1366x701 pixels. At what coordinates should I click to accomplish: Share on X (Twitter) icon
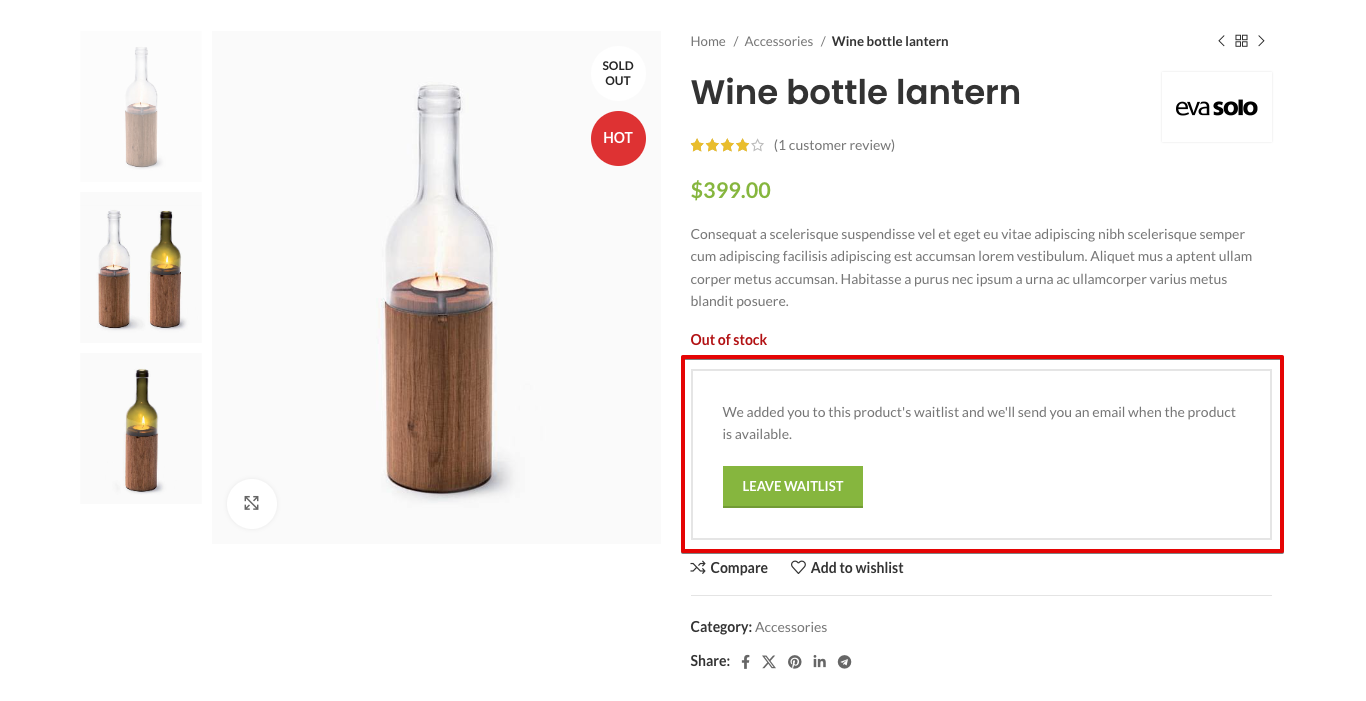tap(769, 662)
